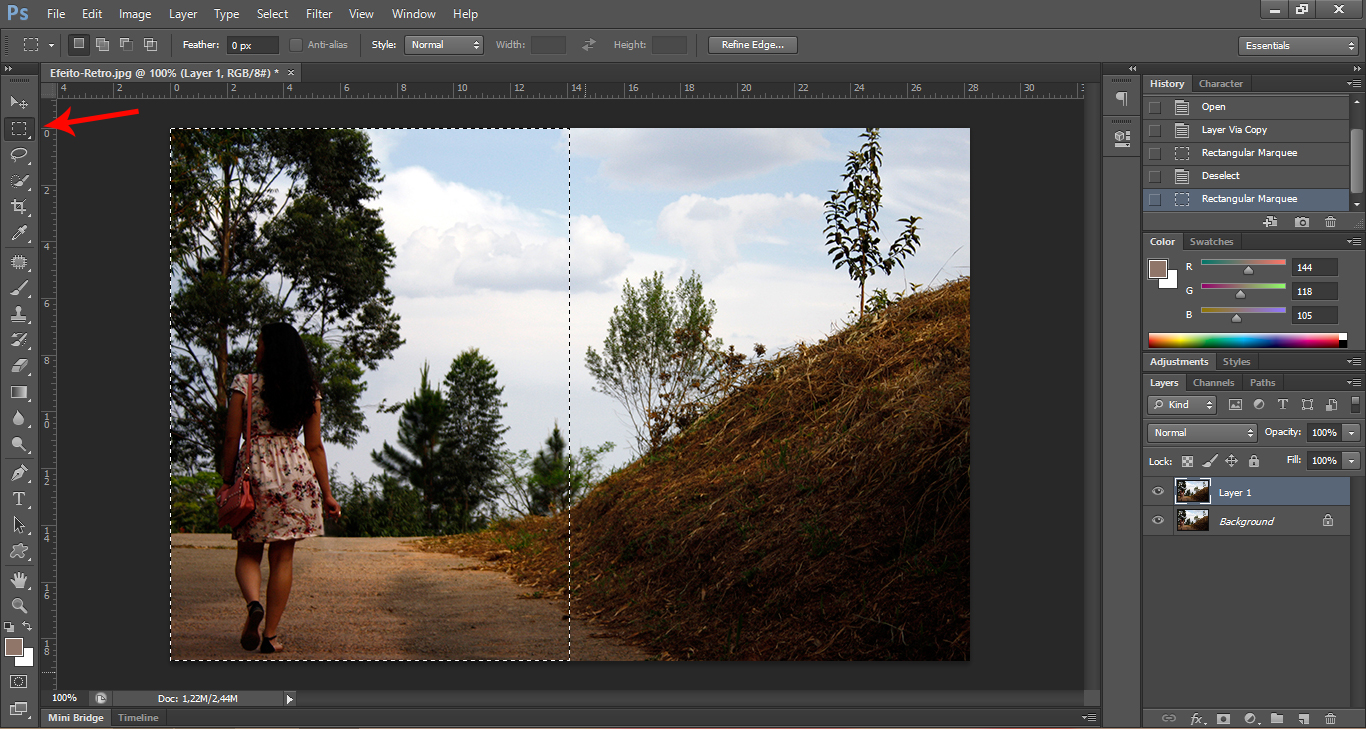
Task: Open the Essentials workspace dropdown
Action: click(1297, 46)
